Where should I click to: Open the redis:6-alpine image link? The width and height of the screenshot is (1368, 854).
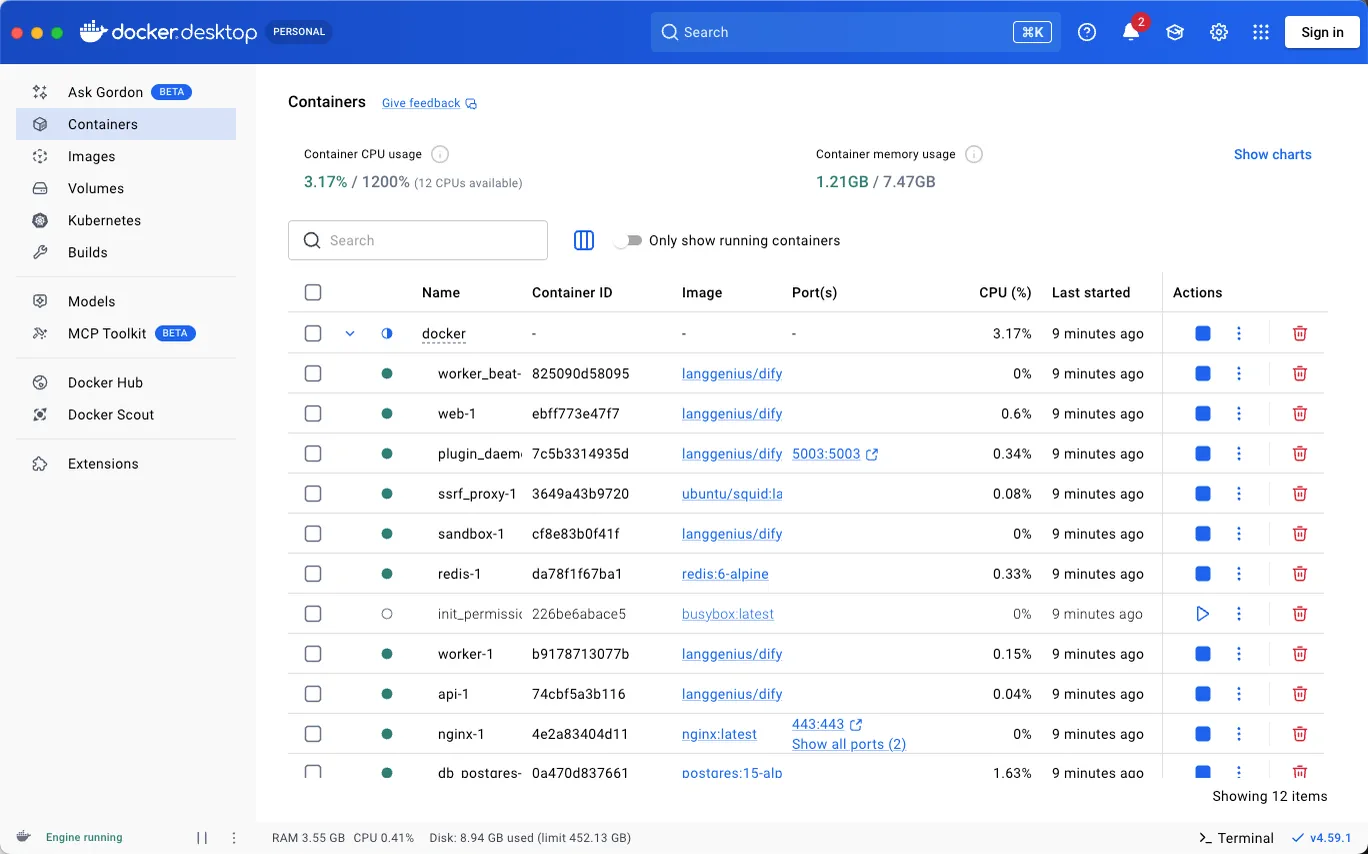click(x=725, y=574)
